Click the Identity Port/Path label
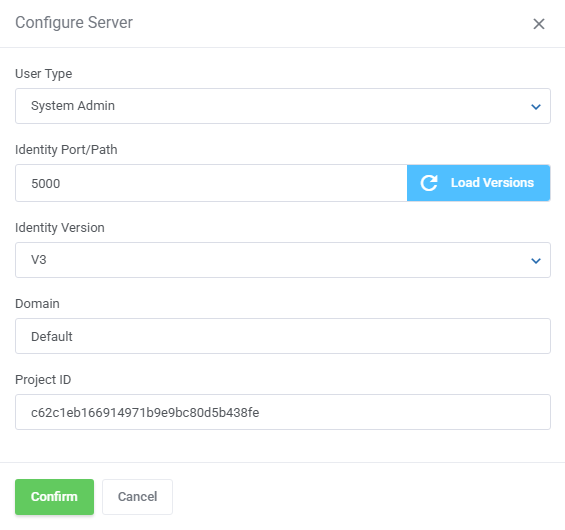Screen dimensions: 565x530 (66, 150)
